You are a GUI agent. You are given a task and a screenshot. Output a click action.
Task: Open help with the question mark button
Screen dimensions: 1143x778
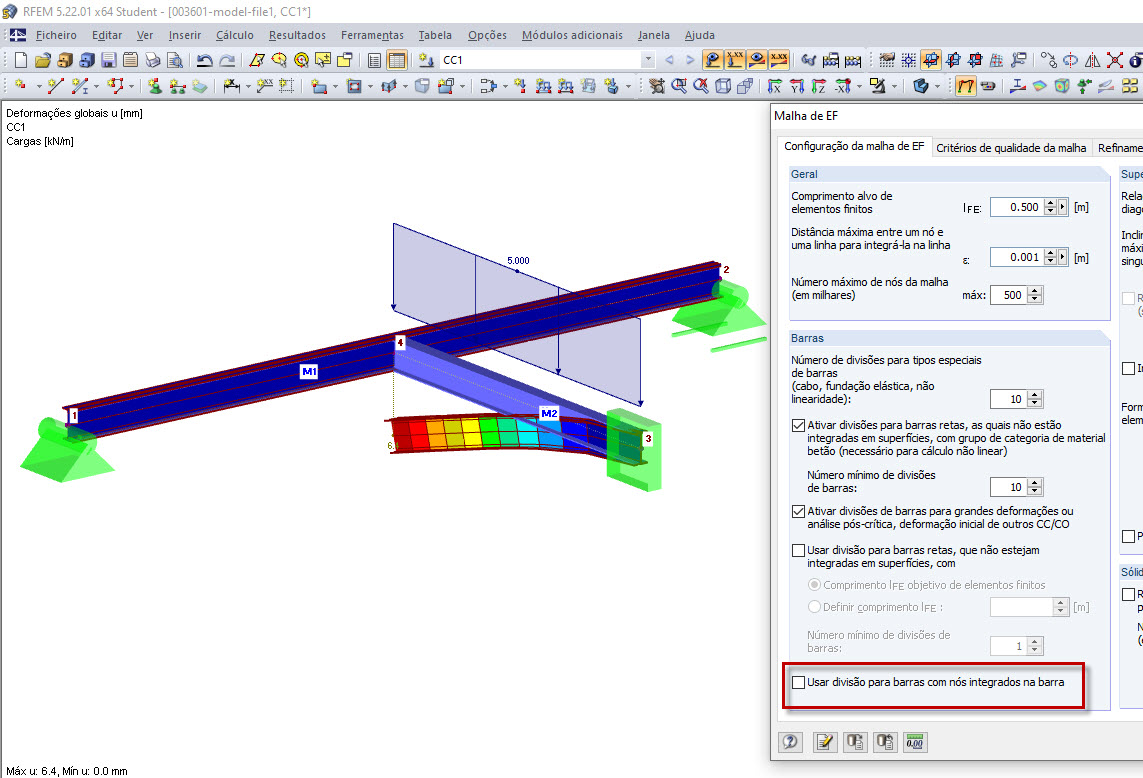[790, 742]
